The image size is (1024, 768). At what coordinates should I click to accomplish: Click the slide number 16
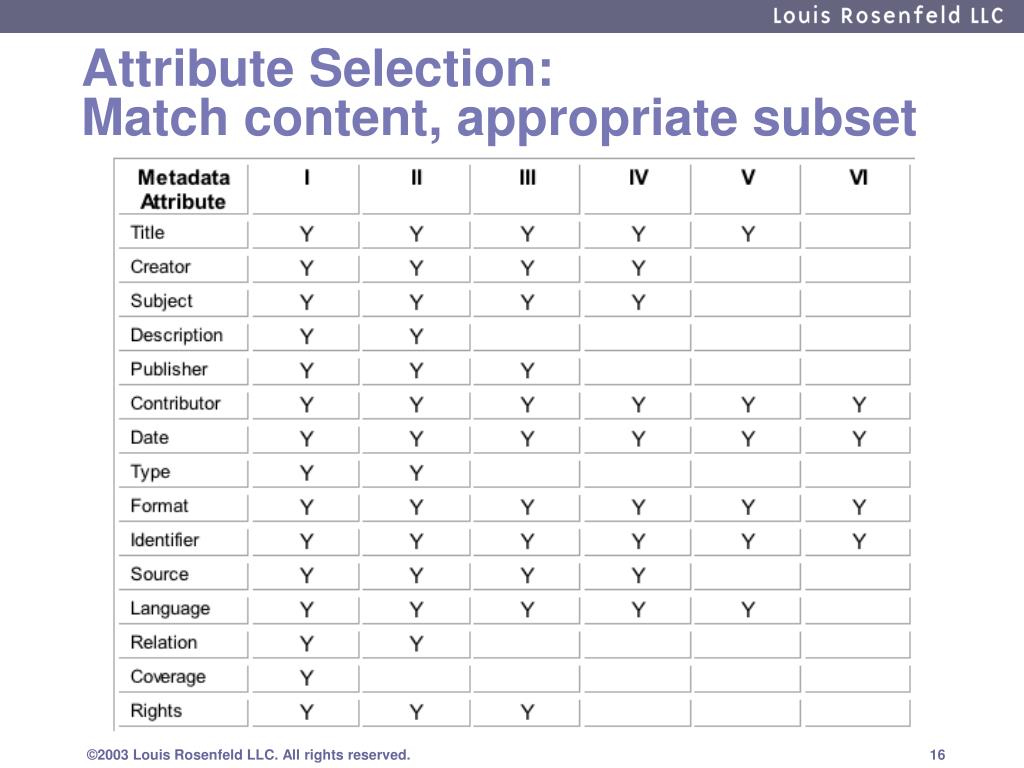point(937,755)
